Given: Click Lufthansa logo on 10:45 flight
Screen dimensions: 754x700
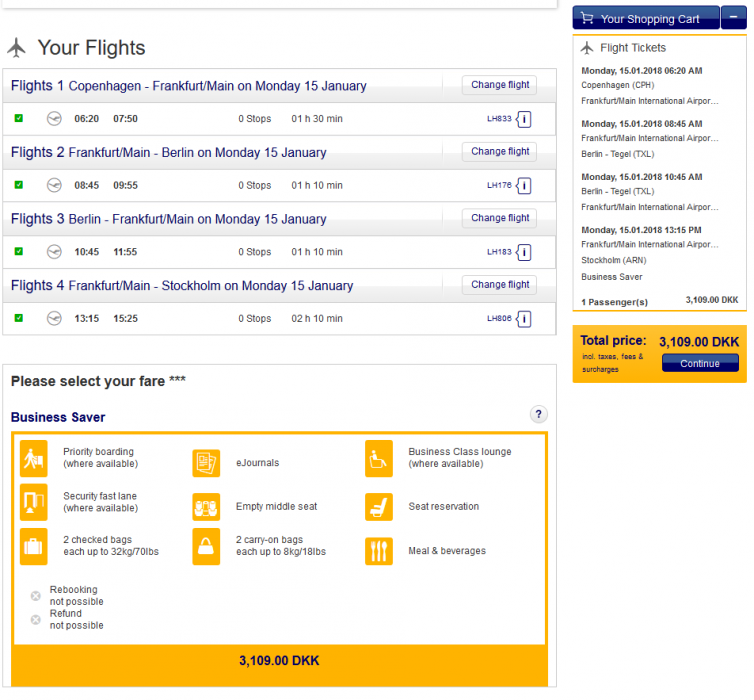Looking at the screenshot, I should coord(54,251).
